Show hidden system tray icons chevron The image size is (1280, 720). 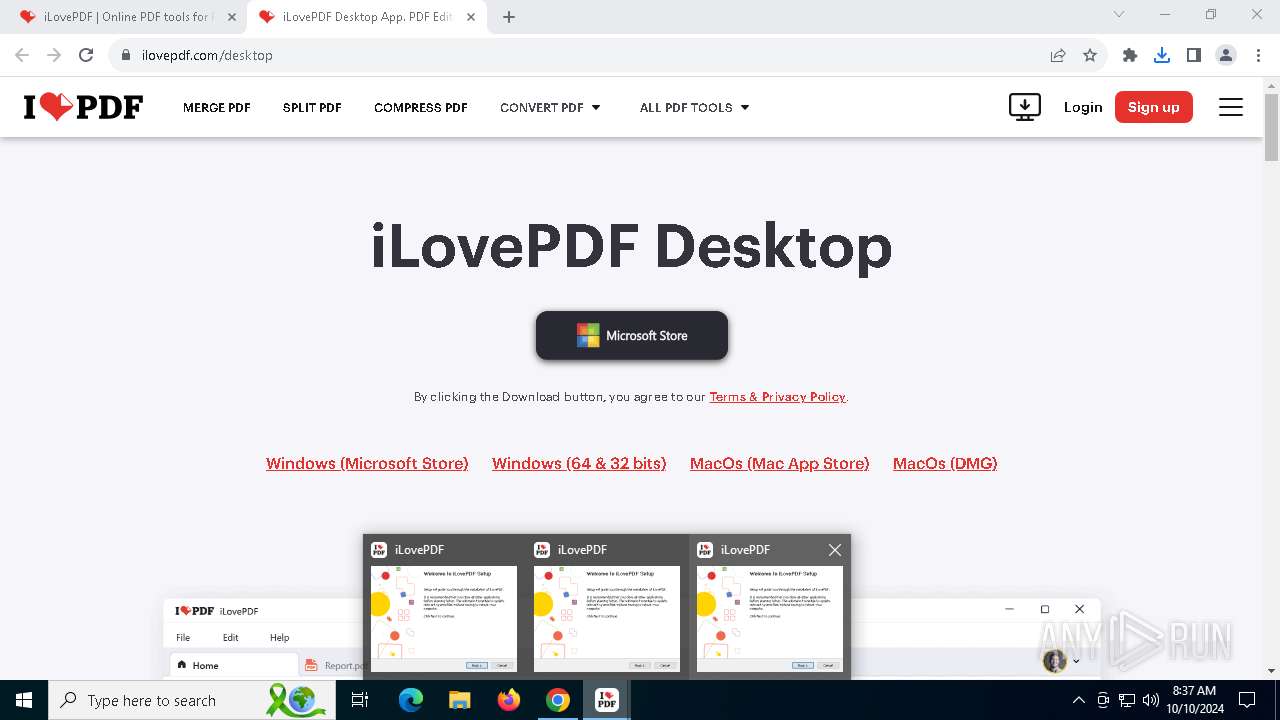pos(1079,700)
